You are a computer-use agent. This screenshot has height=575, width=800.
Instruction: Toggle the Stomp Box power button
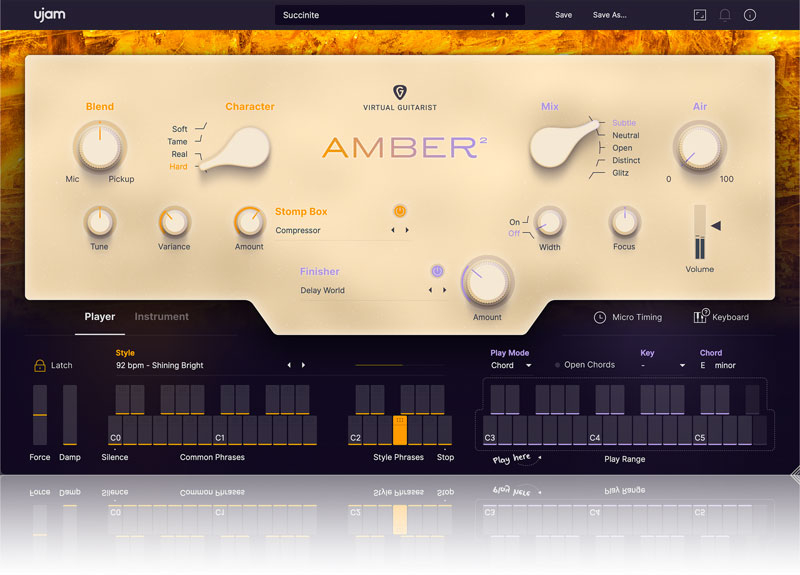pos(400,211)
